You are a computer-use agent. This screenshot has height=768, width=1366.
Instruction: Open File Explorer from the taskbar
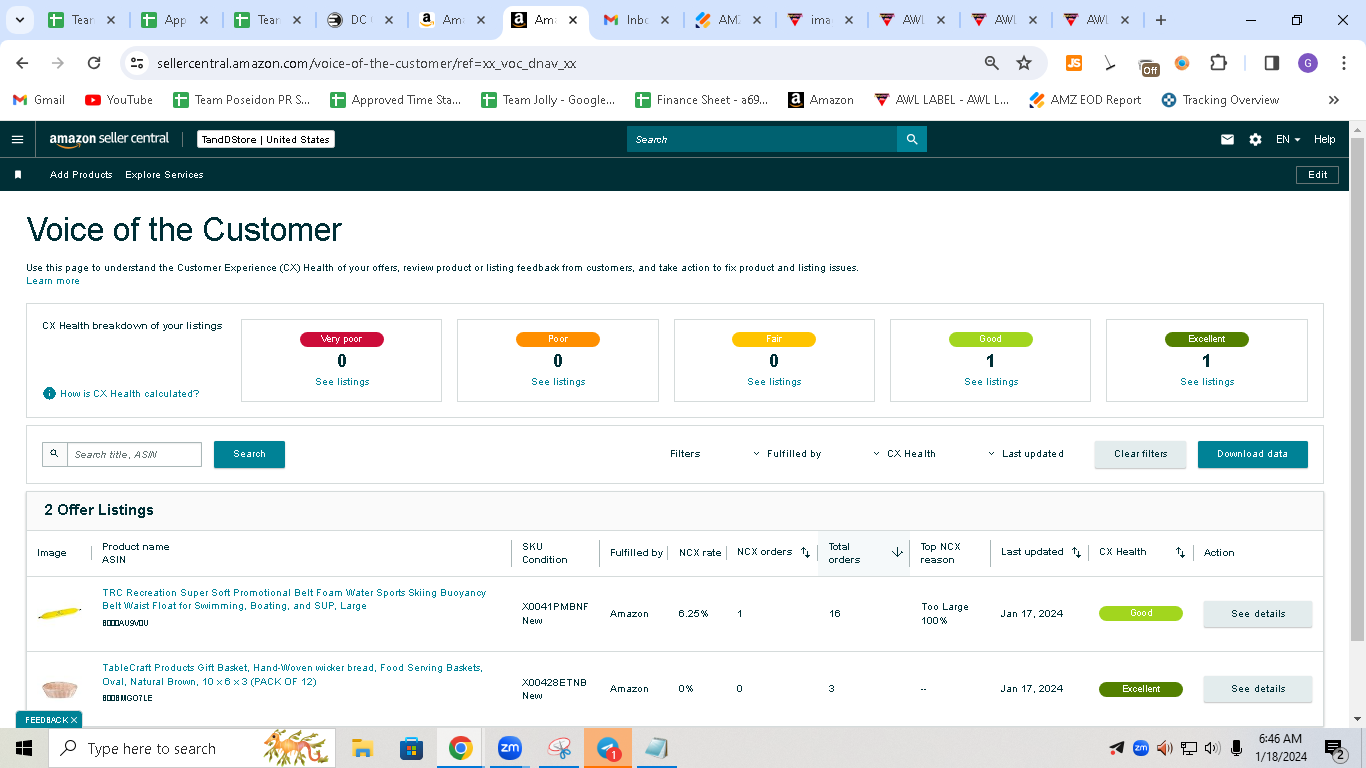[x=362, y=748]
